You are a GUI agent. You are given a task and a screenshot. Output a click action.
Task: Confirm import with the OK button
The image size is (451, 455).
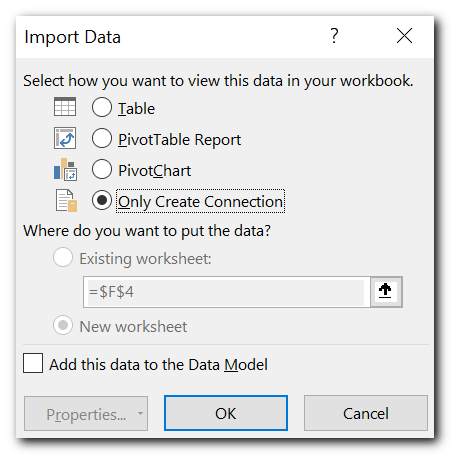click(x=226, y=413)
